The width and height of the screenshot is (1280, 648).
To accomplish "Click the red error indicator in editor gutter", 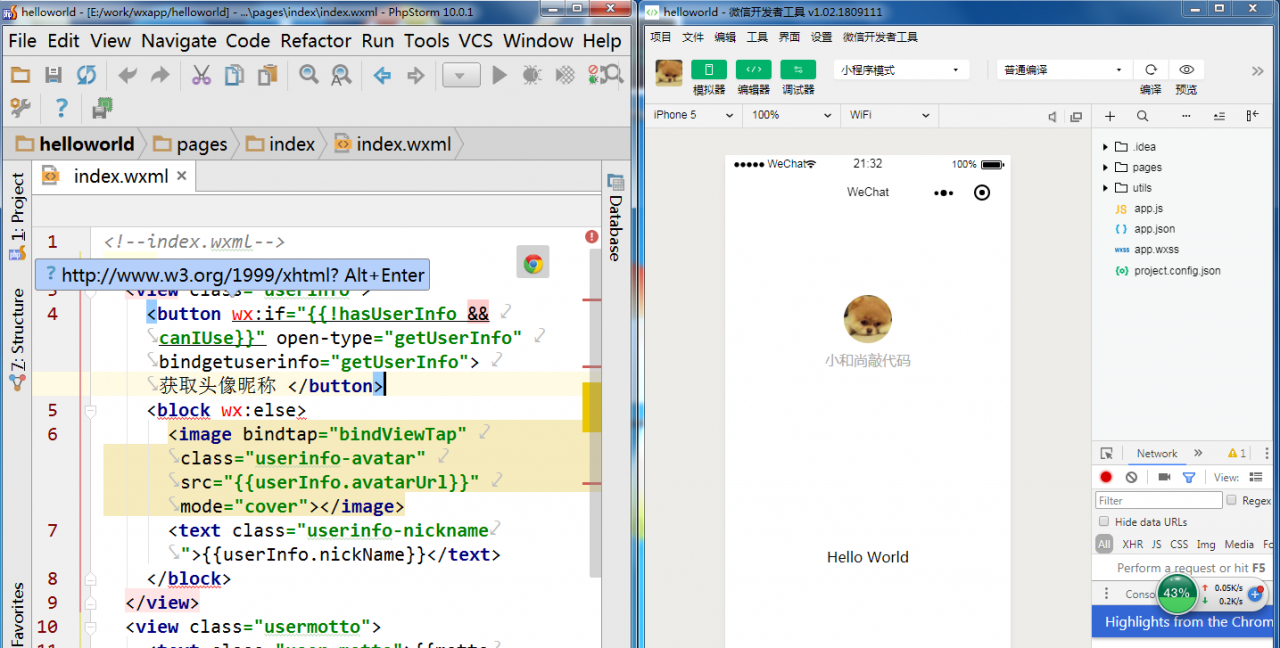I will [x=592, y=237].
